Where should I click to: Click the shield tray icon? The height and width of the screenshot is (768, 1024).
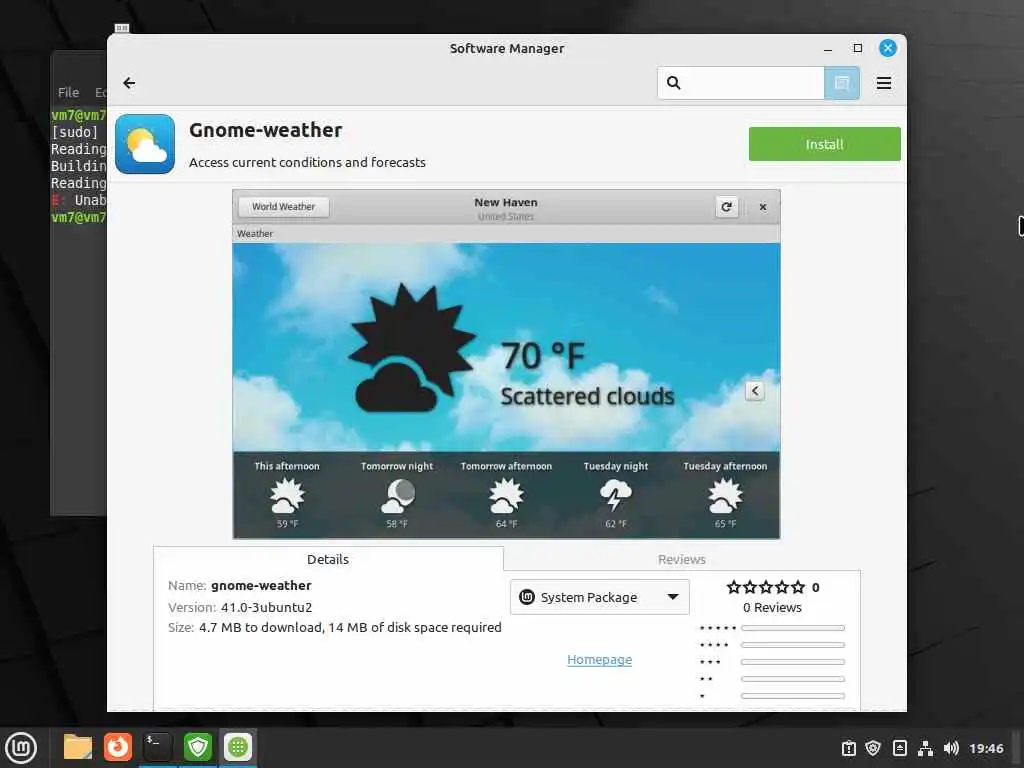click(873, 748)
